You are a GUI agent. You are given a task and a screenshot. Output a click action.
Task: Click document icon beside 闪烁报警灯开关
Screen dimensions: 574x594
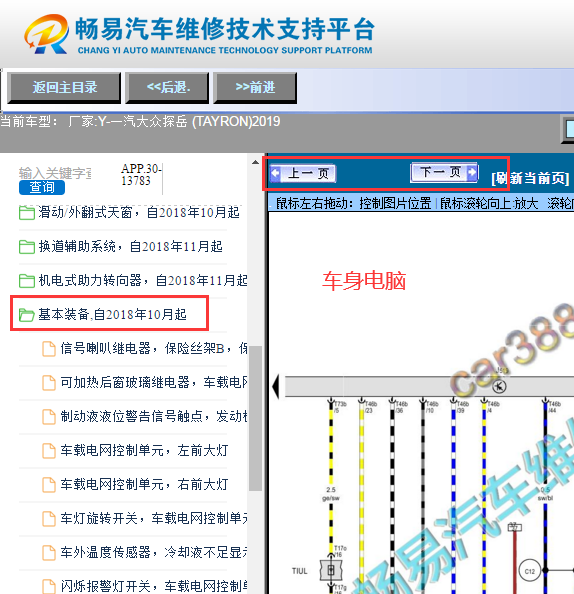pos(48,586)
